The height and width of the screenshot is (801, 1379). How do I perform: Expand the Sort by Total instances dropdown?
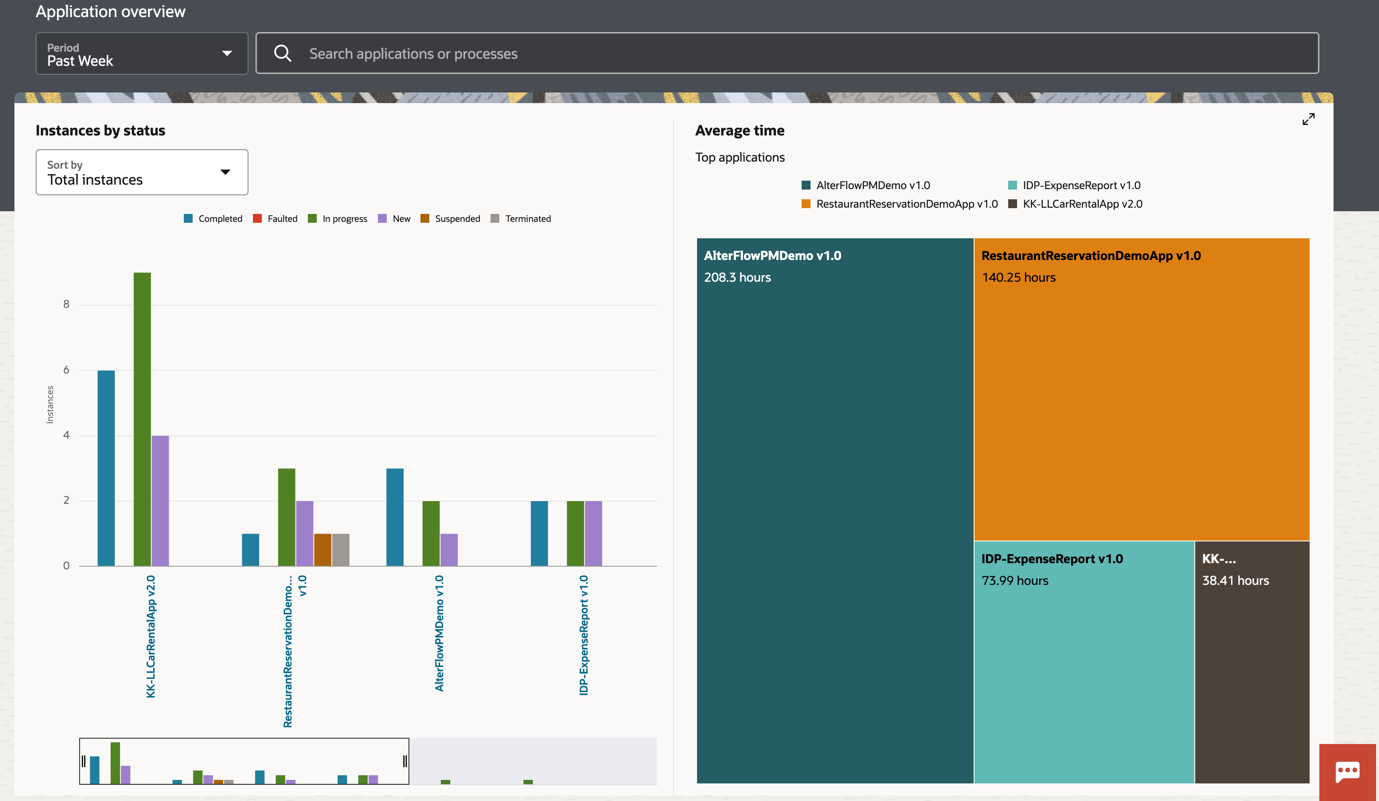coord(141,172)
